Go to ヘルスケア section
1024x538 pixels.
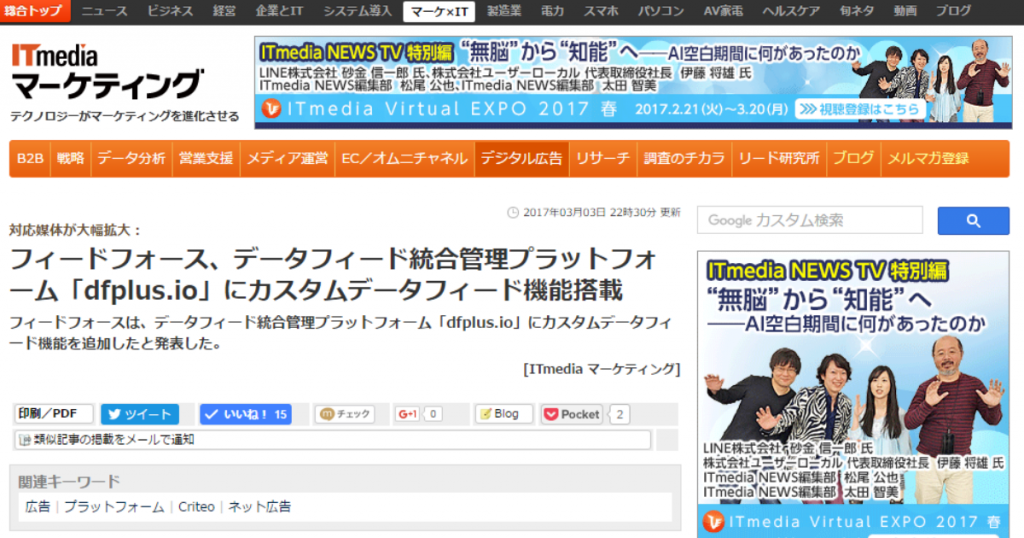[791, 11]
